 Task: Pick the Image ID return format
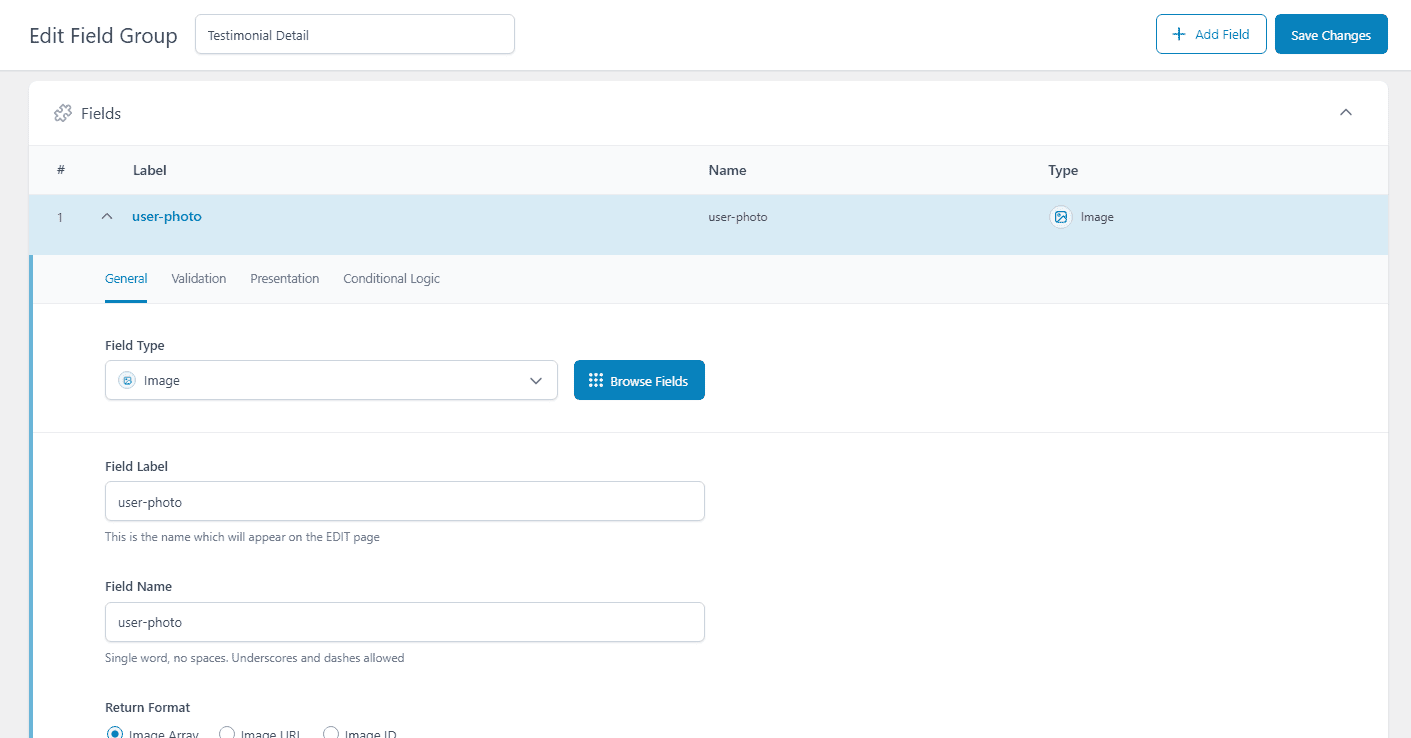331,733
